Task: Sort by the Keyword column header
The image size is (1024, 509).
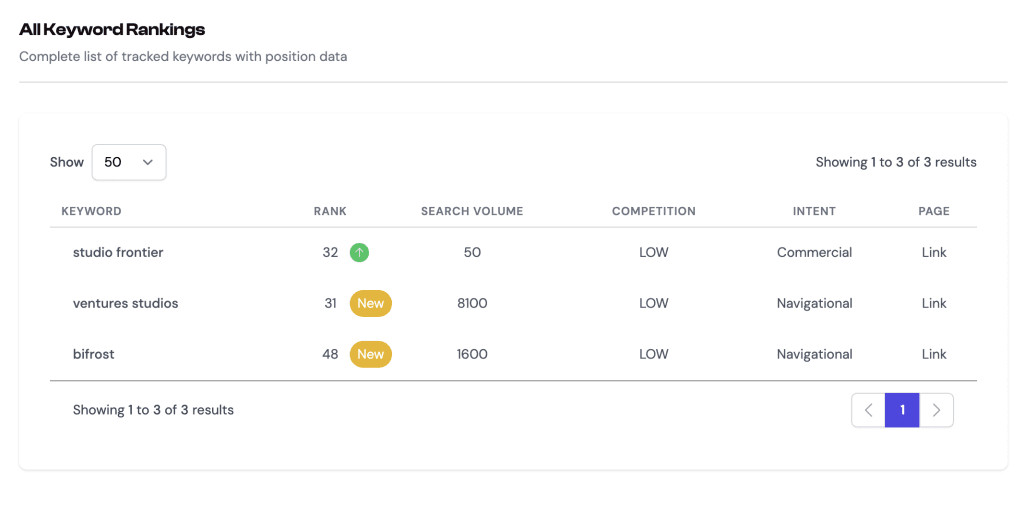Action: [91, 212]
